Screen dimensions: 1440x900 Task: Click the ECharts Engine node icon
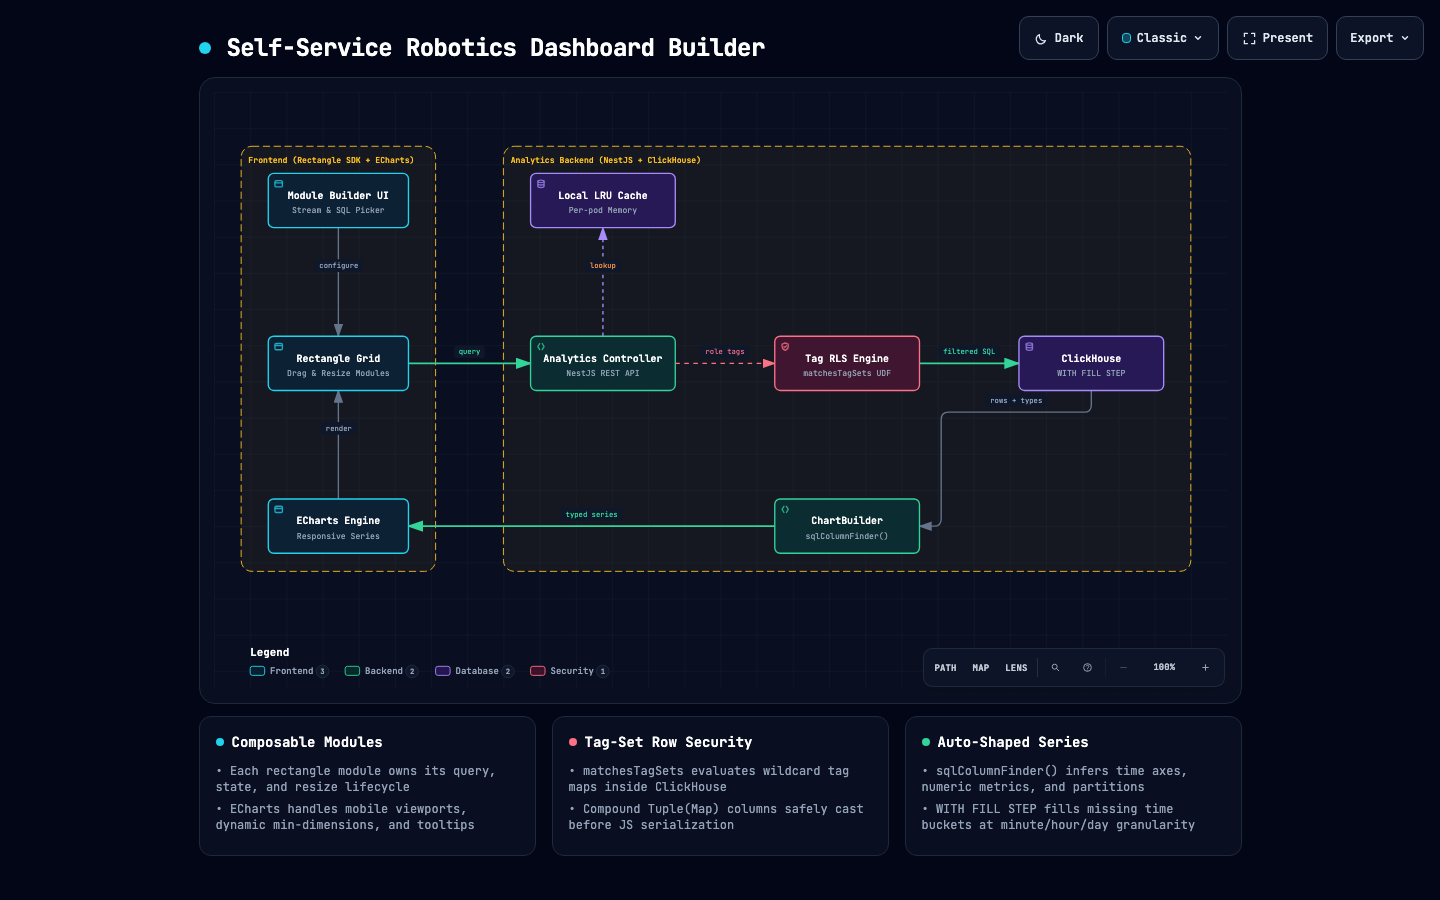(x=279, y=509)
